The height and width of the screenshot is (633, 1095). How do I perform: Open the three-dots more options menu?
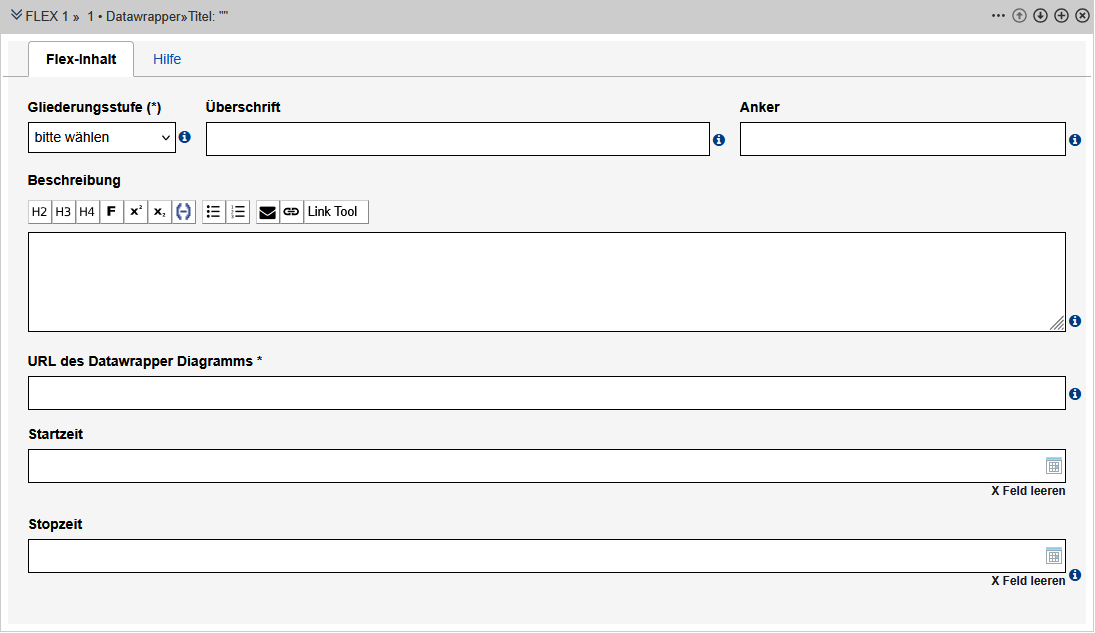[998, 16]
